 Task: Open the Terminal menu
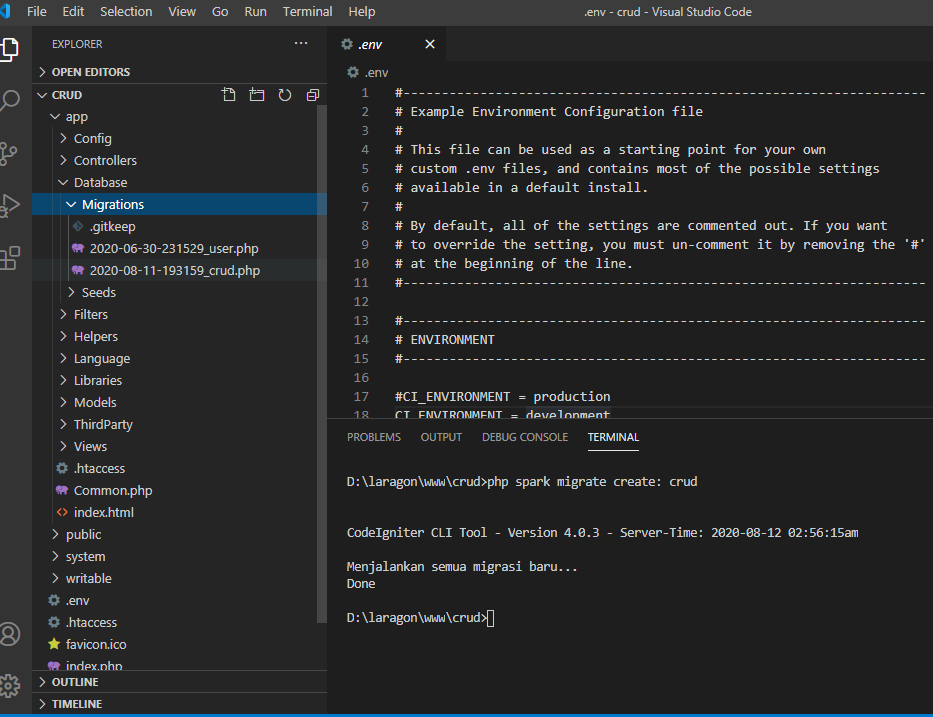[x=307, y=11]
